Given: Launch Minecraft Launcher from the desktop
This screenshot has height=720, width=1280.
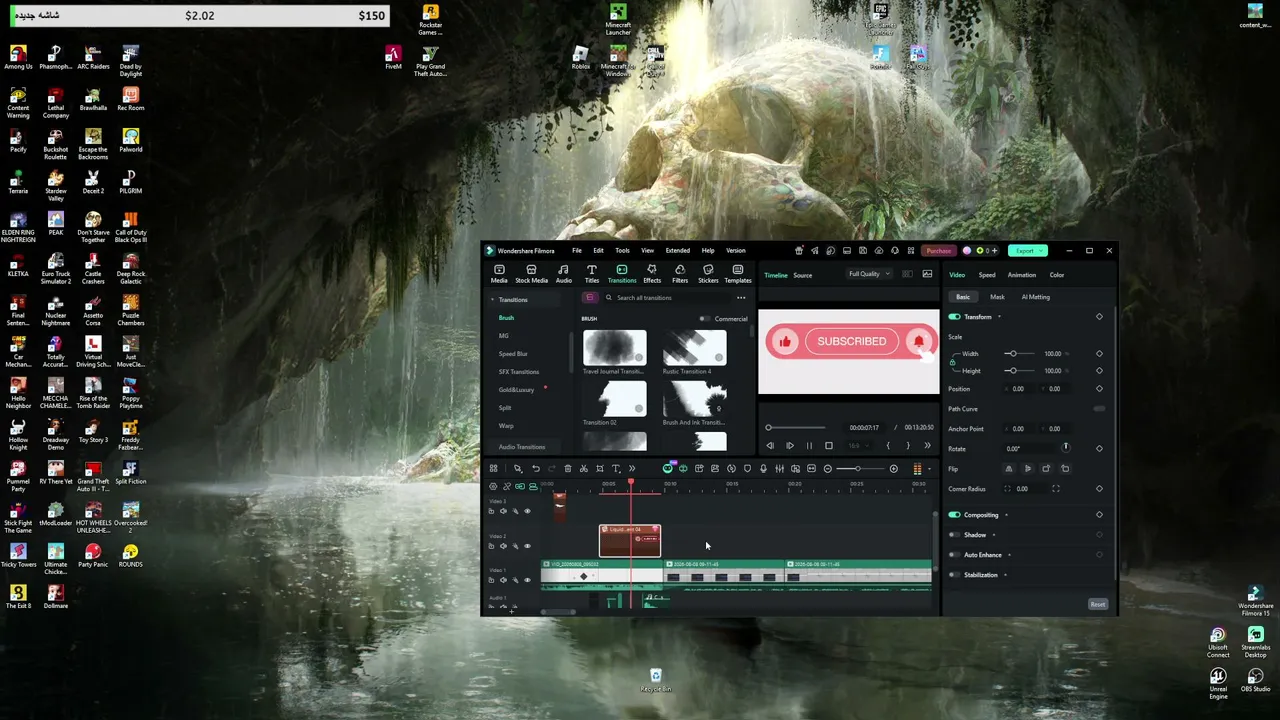Looking at the screenshot, I should click(x=618, y=20).
